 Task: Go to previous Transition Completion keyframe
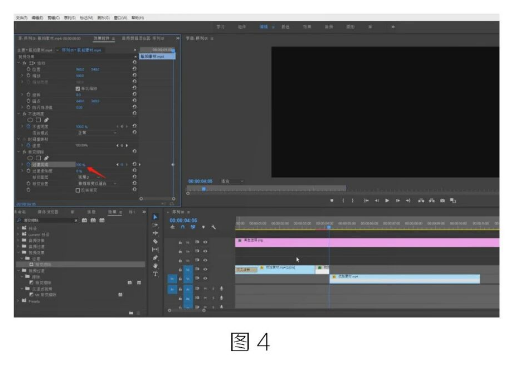118,165
